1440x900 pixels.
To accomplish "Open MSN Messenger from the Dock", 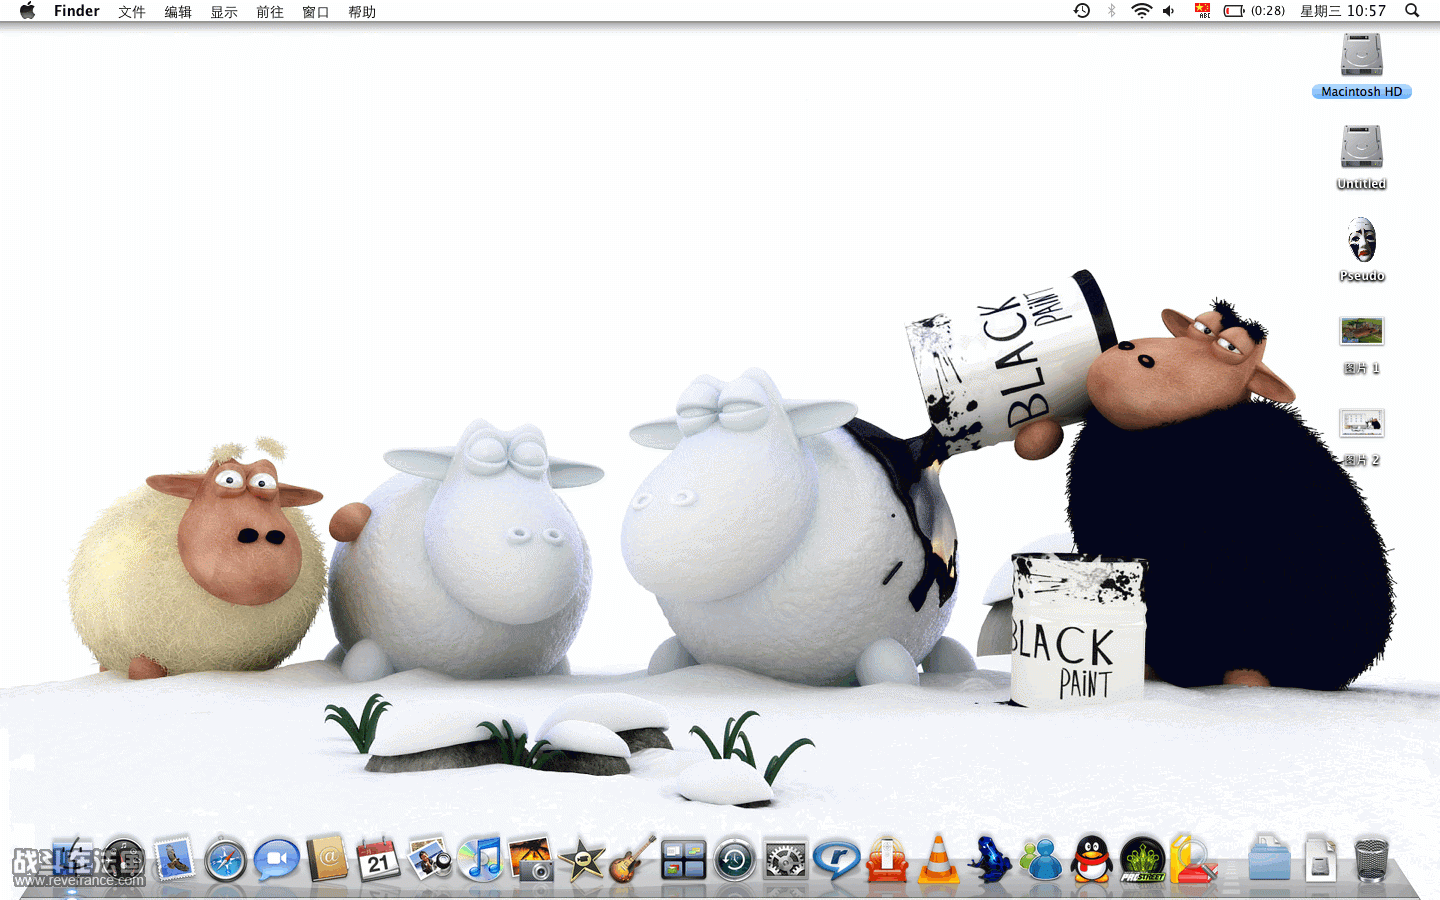I will pyautogui.click(x=1041, y=860).
